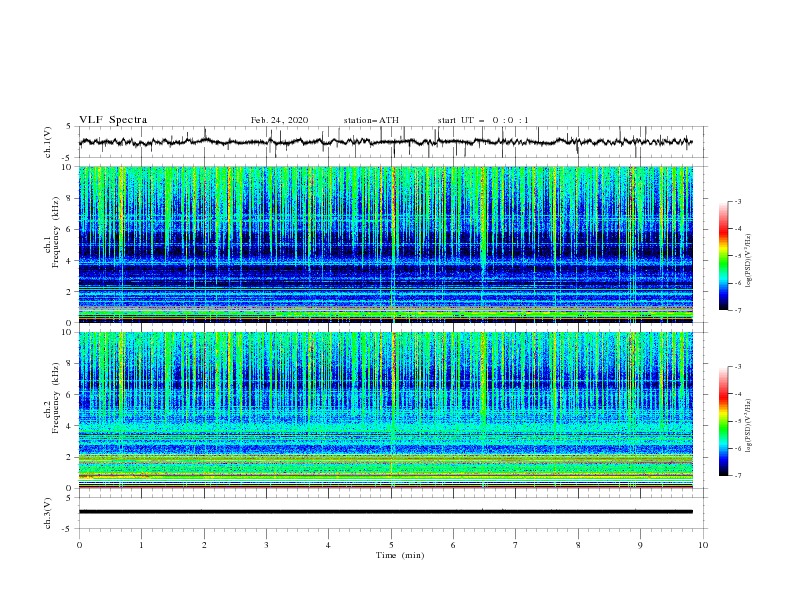
Task: Click time axis tick label "6"
Action: point(454,545)
